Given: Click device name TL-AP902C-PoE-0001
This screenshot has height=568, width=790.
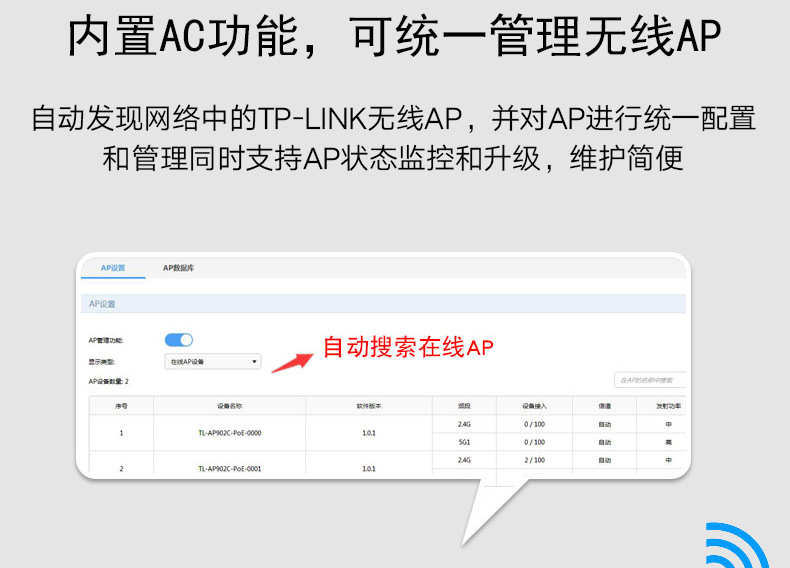Looking at the screenshot, I should coord(229,468).
